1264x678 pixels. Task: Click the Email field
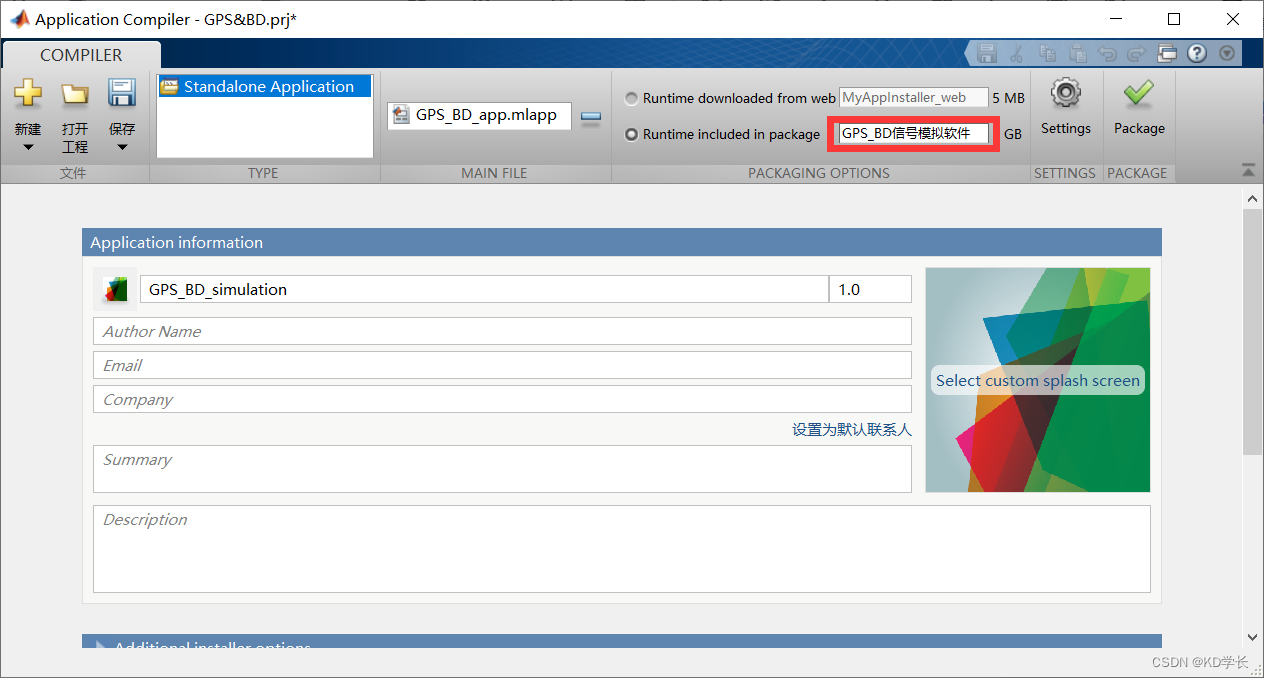(502, 365)
